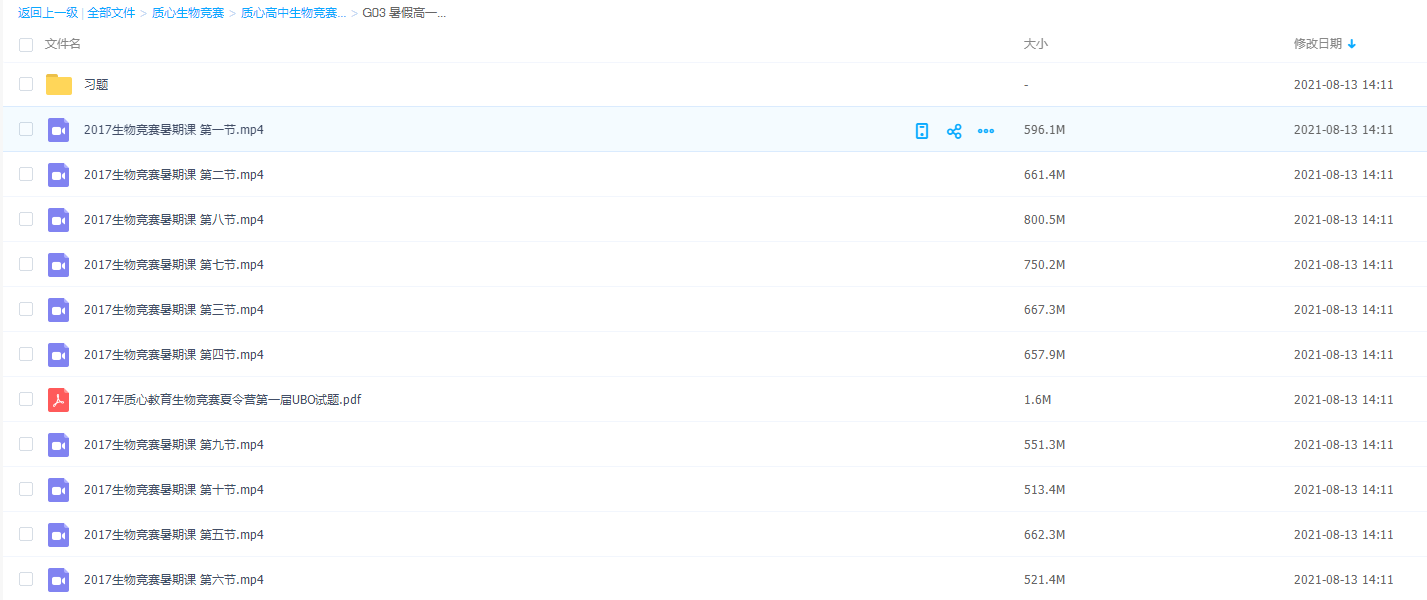Sort by the 文件名 column header

63,44
